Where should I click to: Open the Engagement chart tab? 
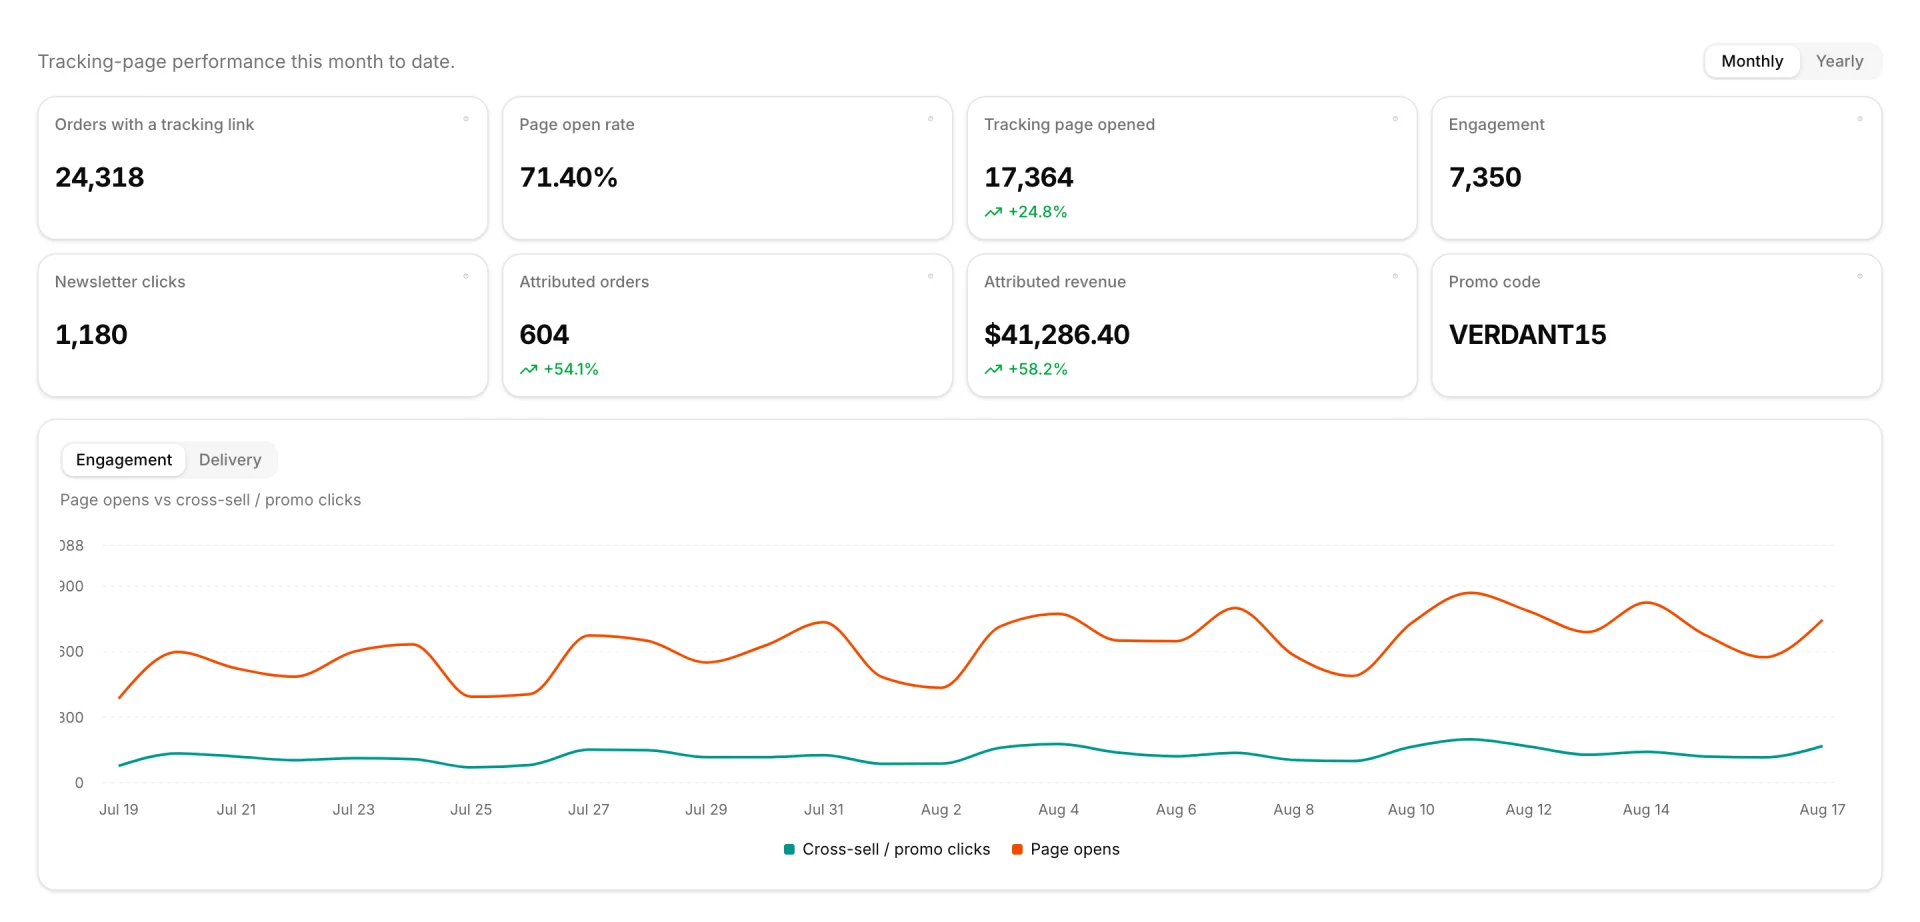(x=124, y=460)
